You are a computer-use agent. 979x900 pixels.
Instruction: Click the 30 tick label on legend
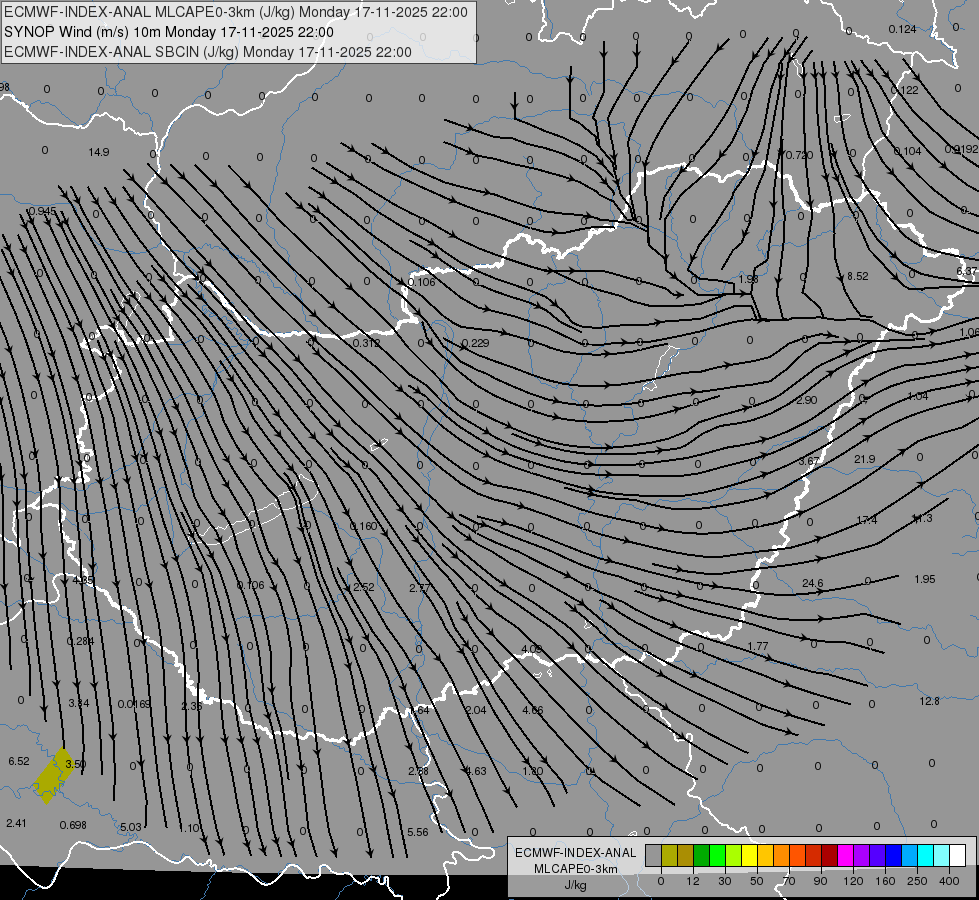(x=725, y=881)
